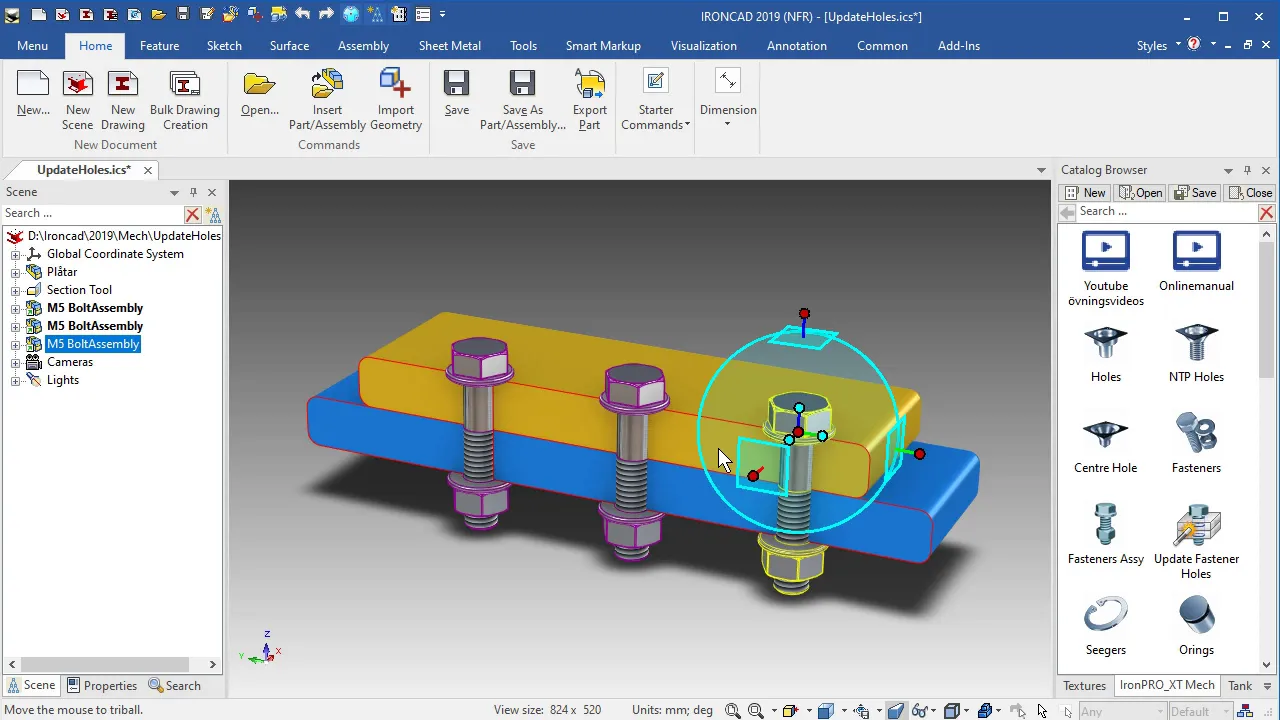This screenshot has width=1280, height=720.
Task: Open the Menu button
Action: [32, 46]
